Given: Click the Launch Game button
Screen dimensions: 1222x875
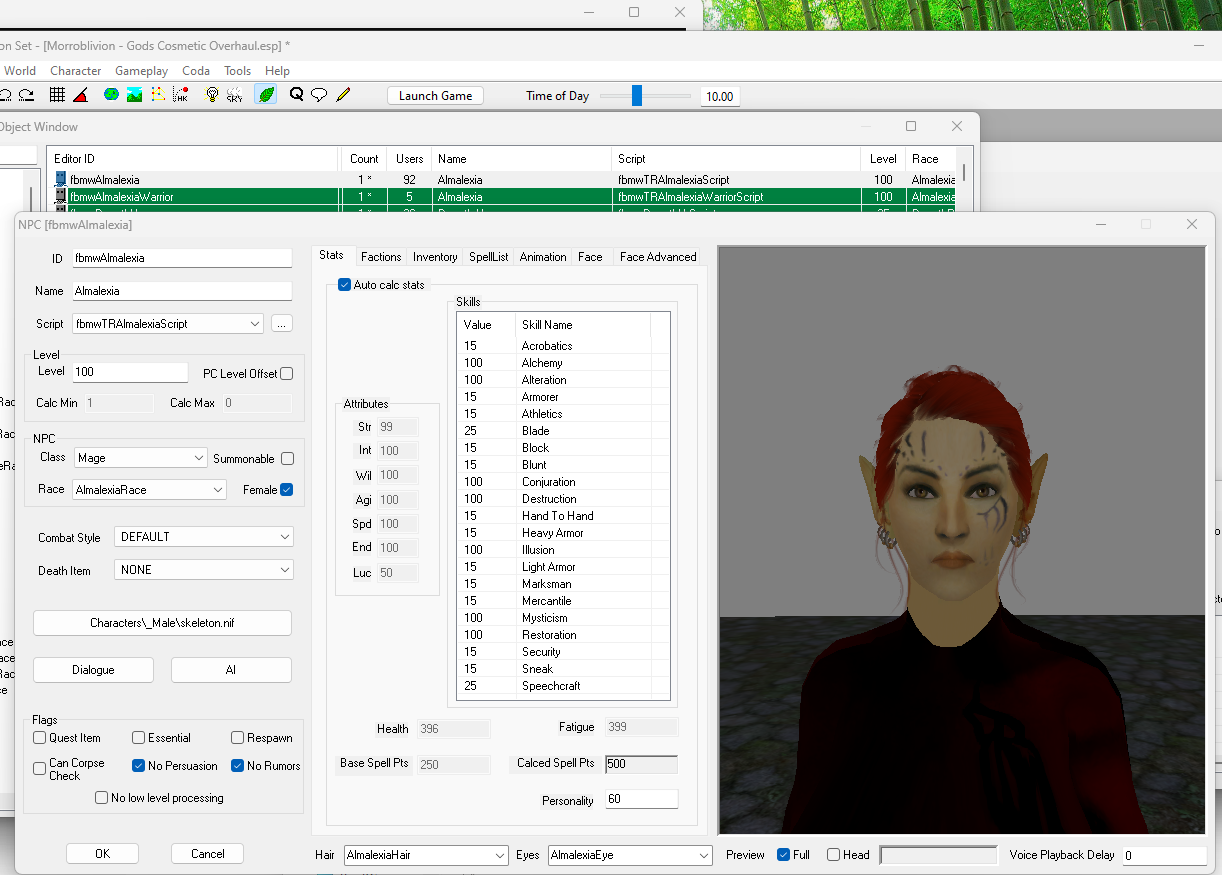Looking at the screenshot, I should tap(435, 96).
